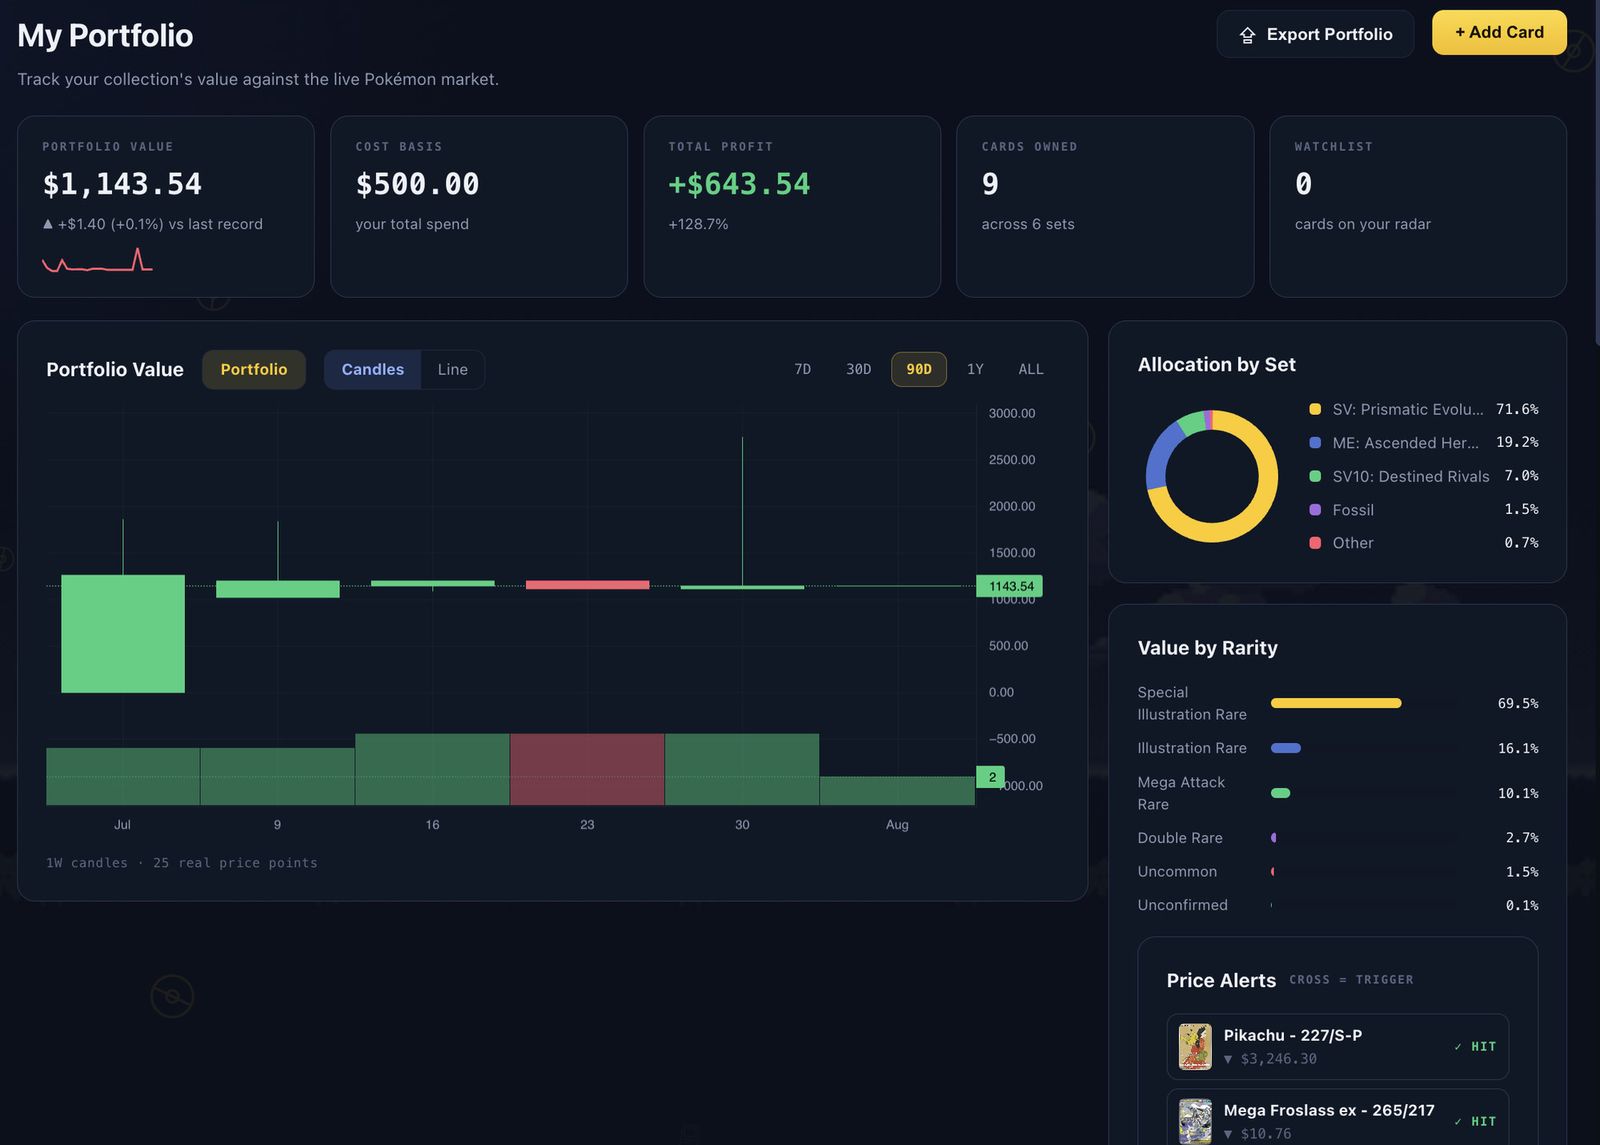Click the allocation donut chart

tap(1212, 476)
